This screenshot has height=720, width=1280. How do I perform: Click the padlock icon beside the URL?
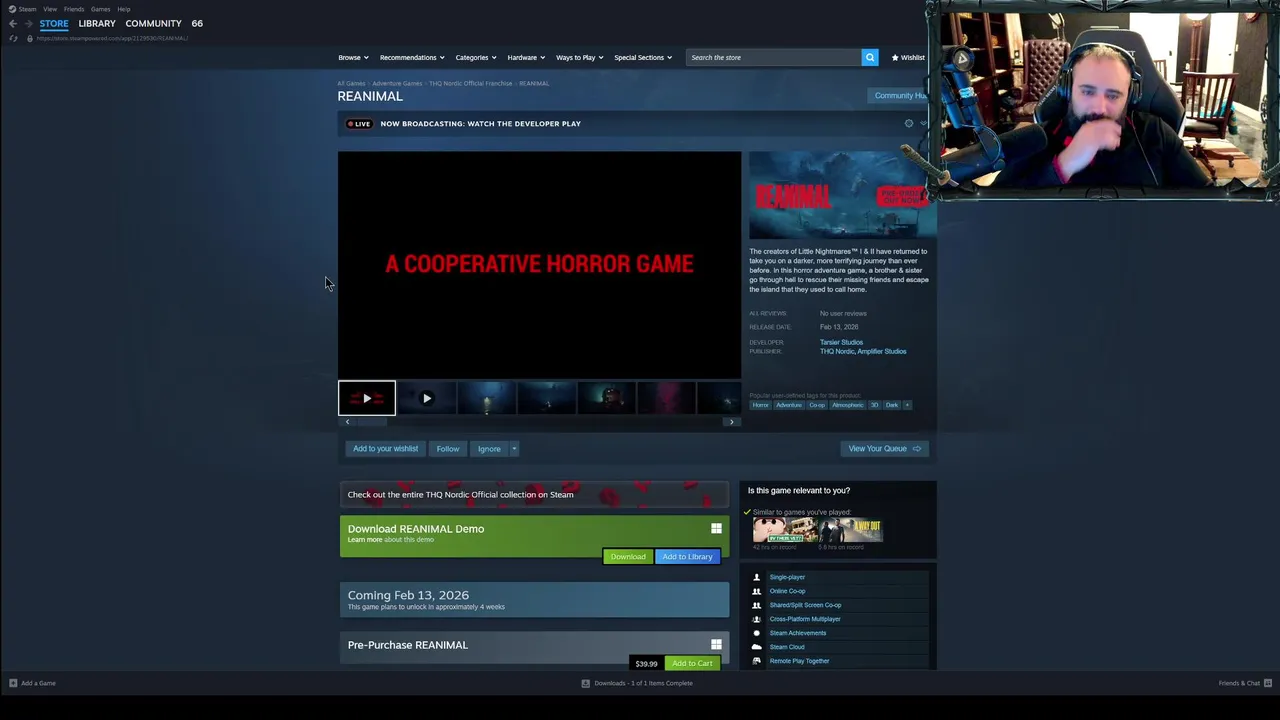(29, 38)
